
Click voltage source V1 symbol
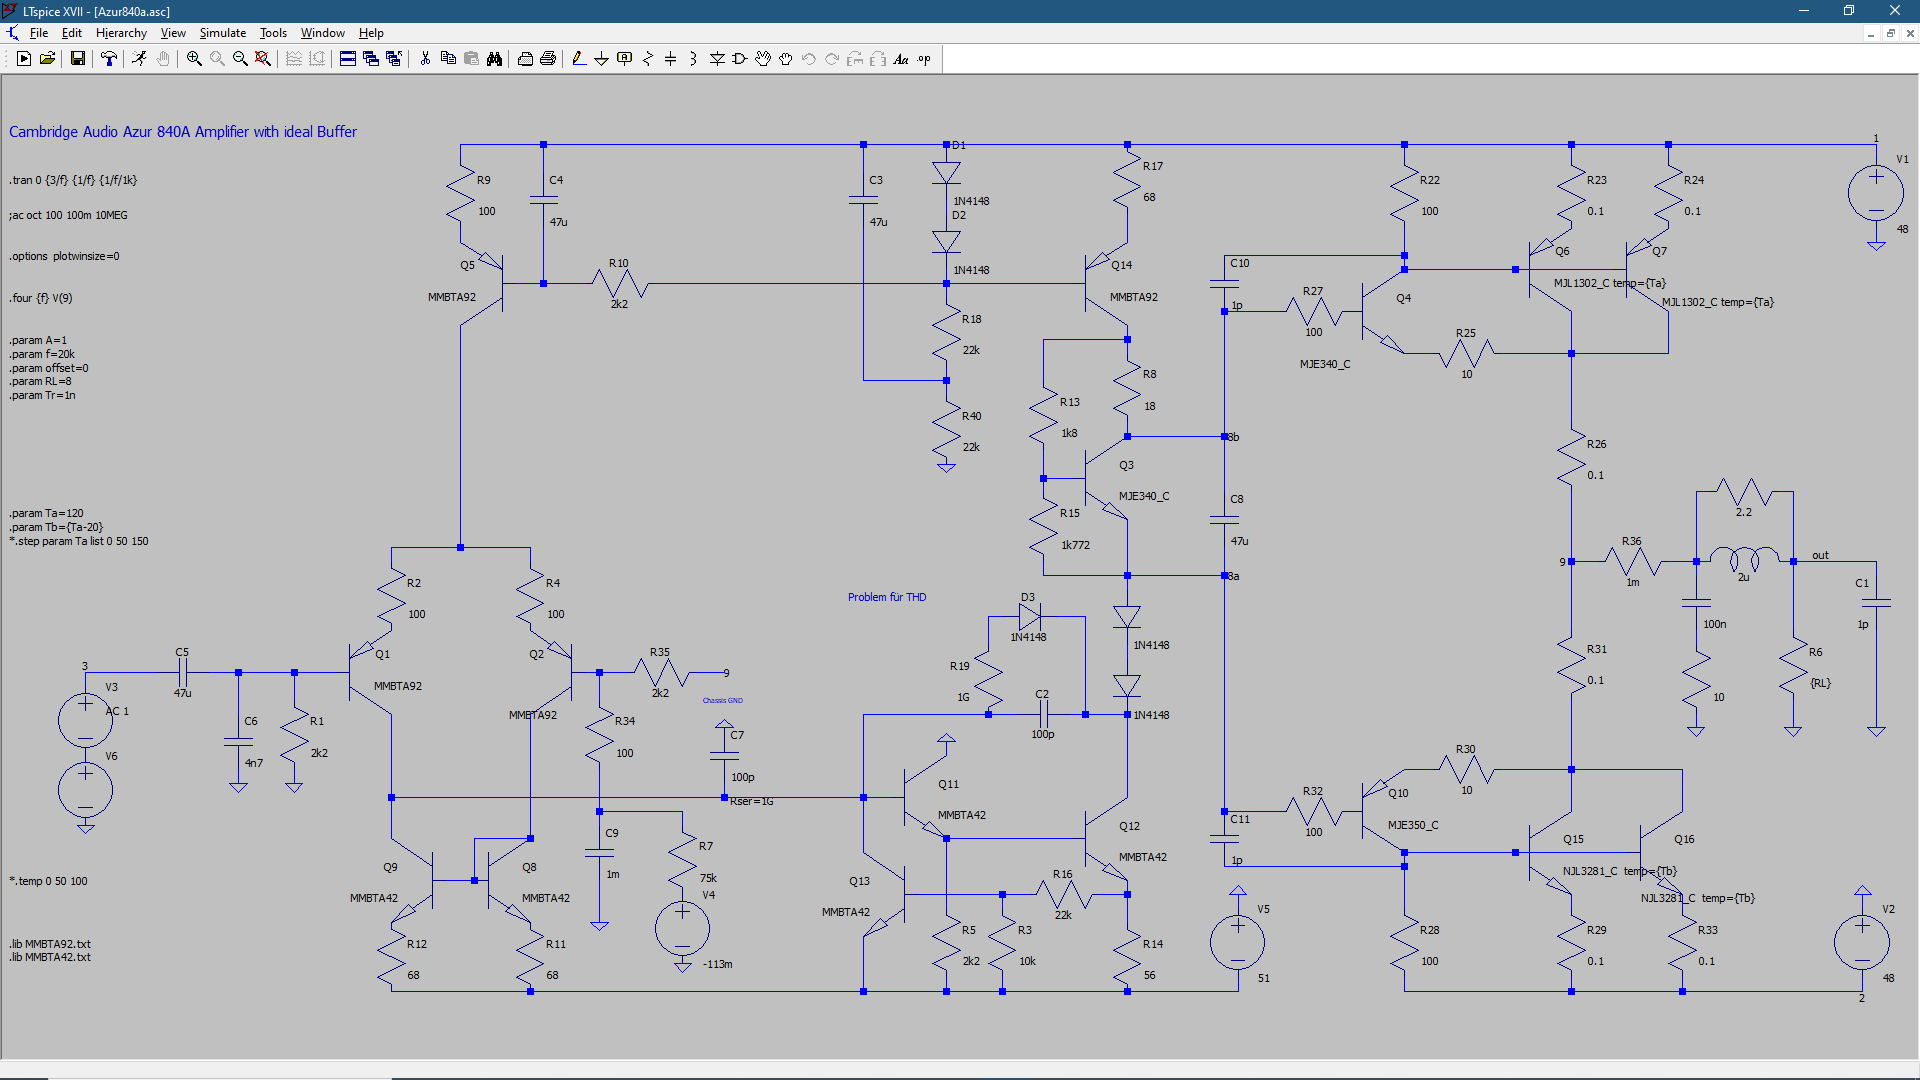click(1876, 194)
